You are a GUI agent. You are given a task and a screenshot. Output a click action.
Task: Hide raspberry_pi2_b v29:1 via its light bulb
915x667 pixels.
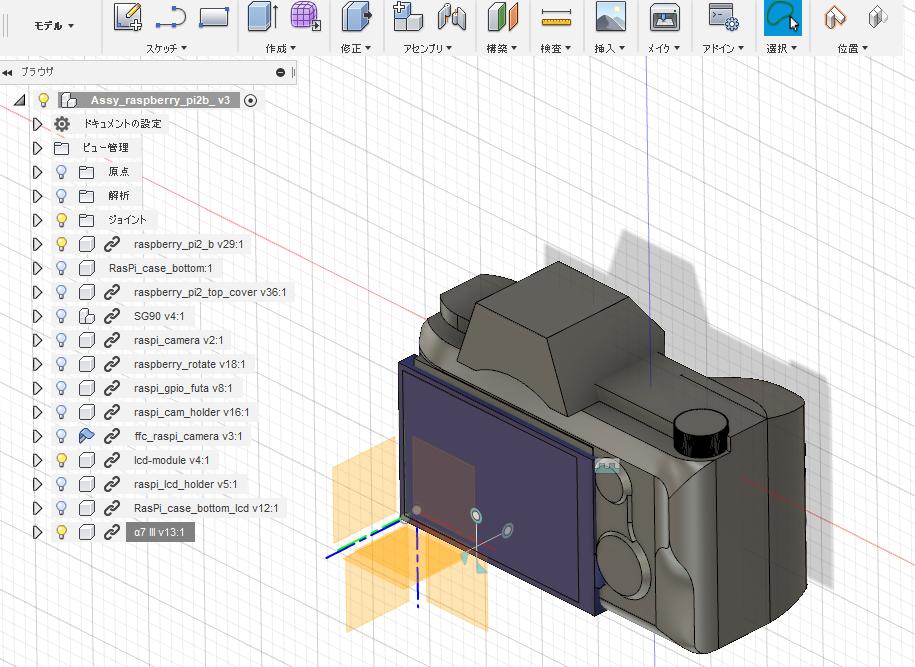click(x=61, y=244)
